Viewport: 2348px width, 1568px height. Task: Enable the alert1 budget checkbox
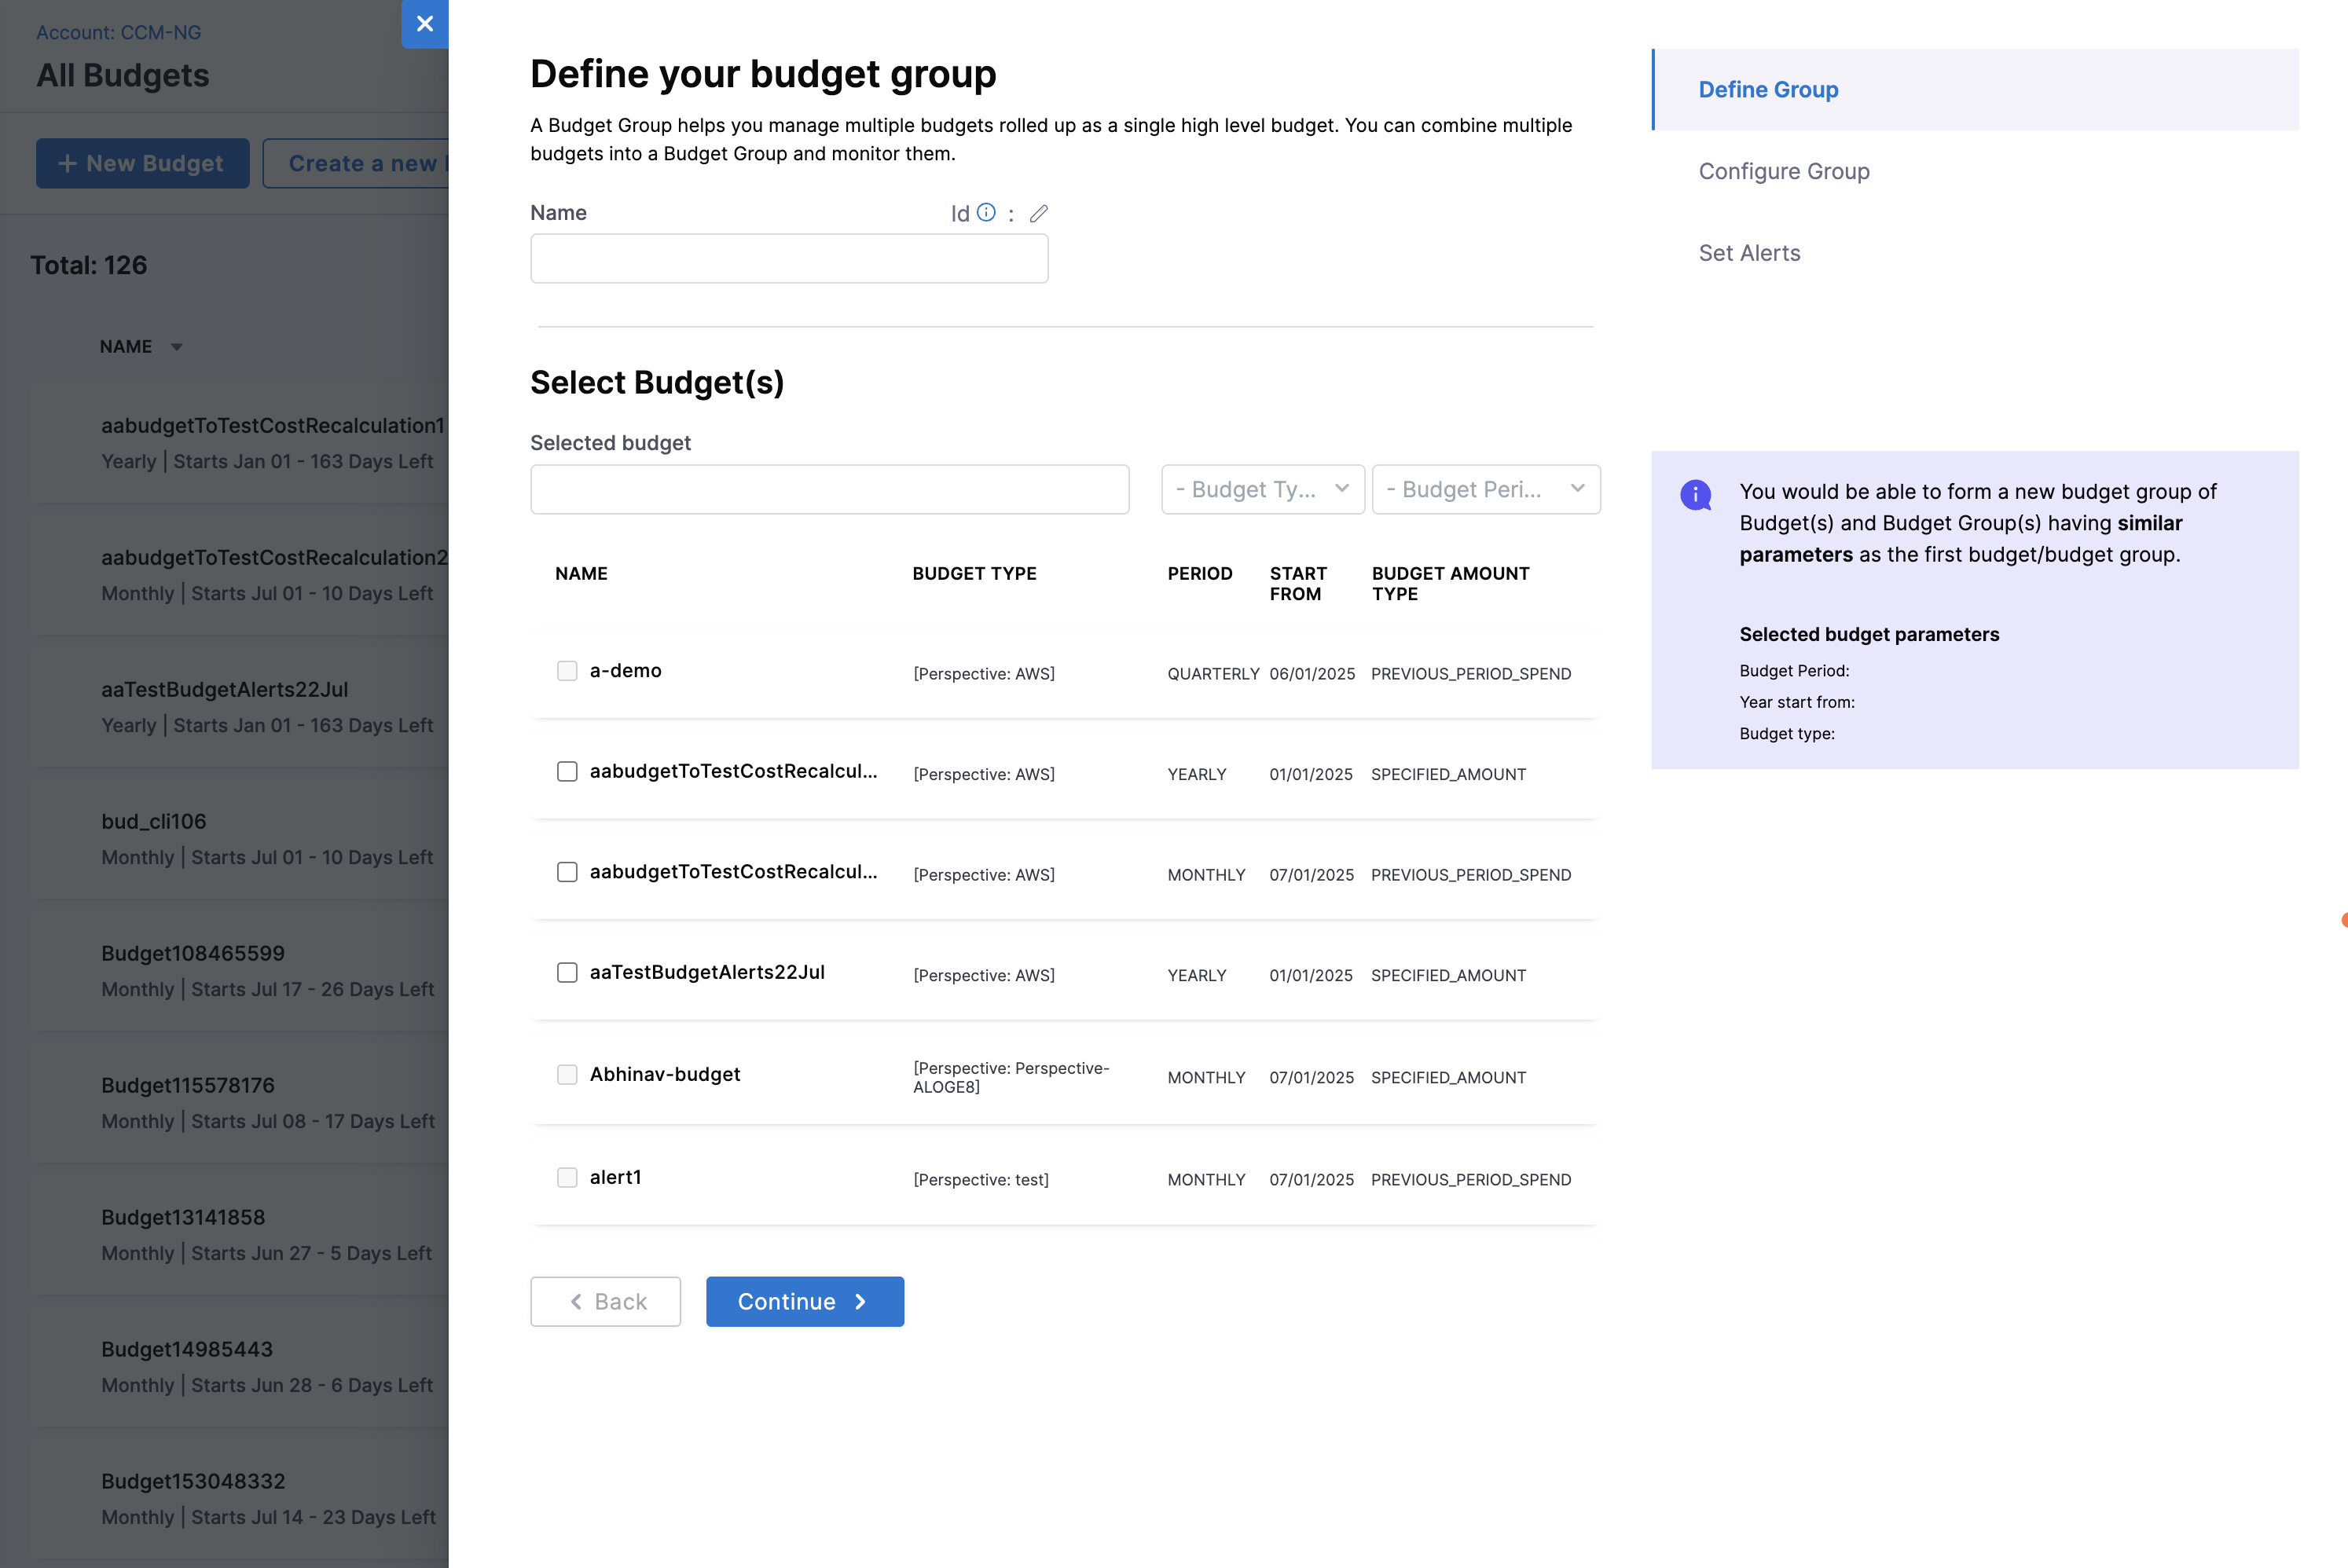(567, 1177)
